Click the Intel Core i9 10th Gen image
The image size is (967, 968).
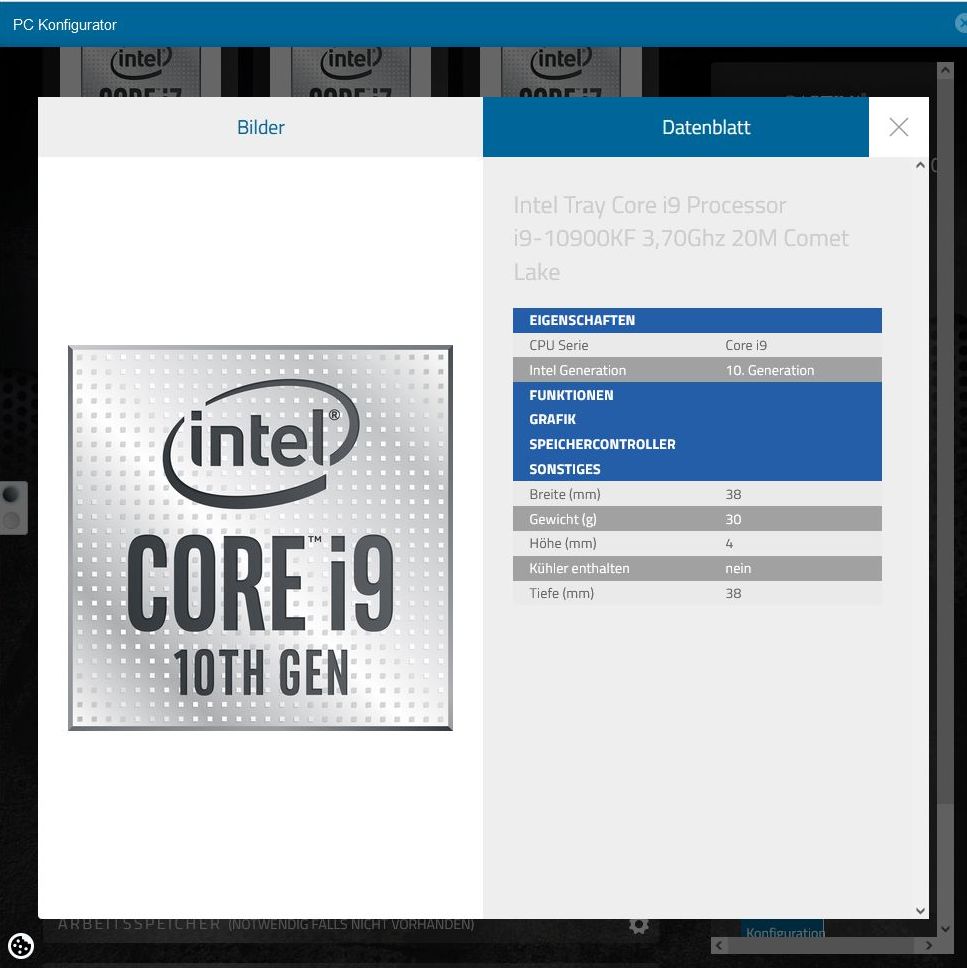click(260, 538)
